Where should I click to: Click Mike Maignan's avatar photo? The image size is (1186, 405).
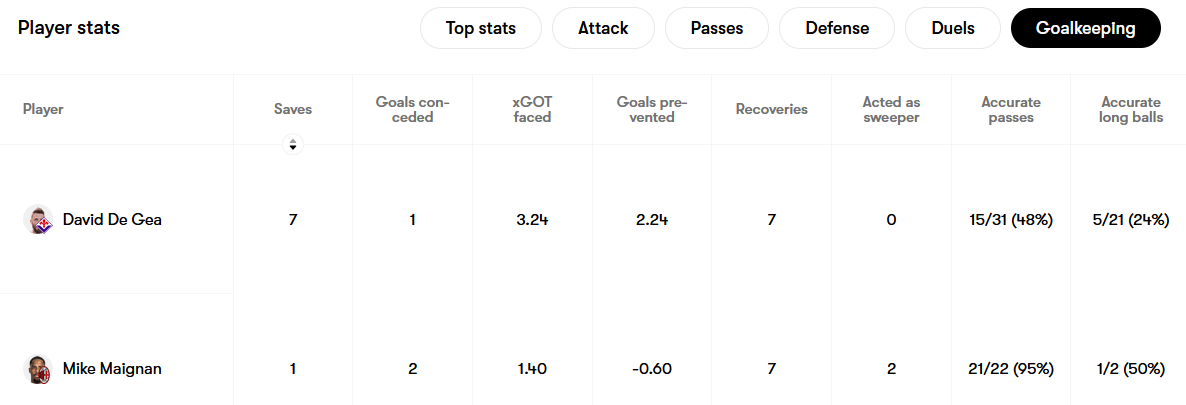pyautogui.click(x=37, y=369)
